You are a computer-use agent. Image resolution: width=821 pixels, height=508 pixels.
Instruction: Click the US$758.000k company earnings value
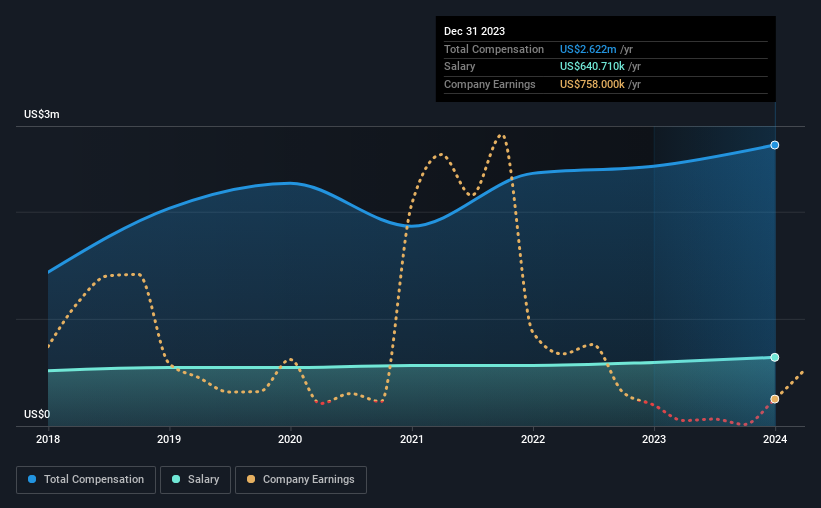[592, 84]
